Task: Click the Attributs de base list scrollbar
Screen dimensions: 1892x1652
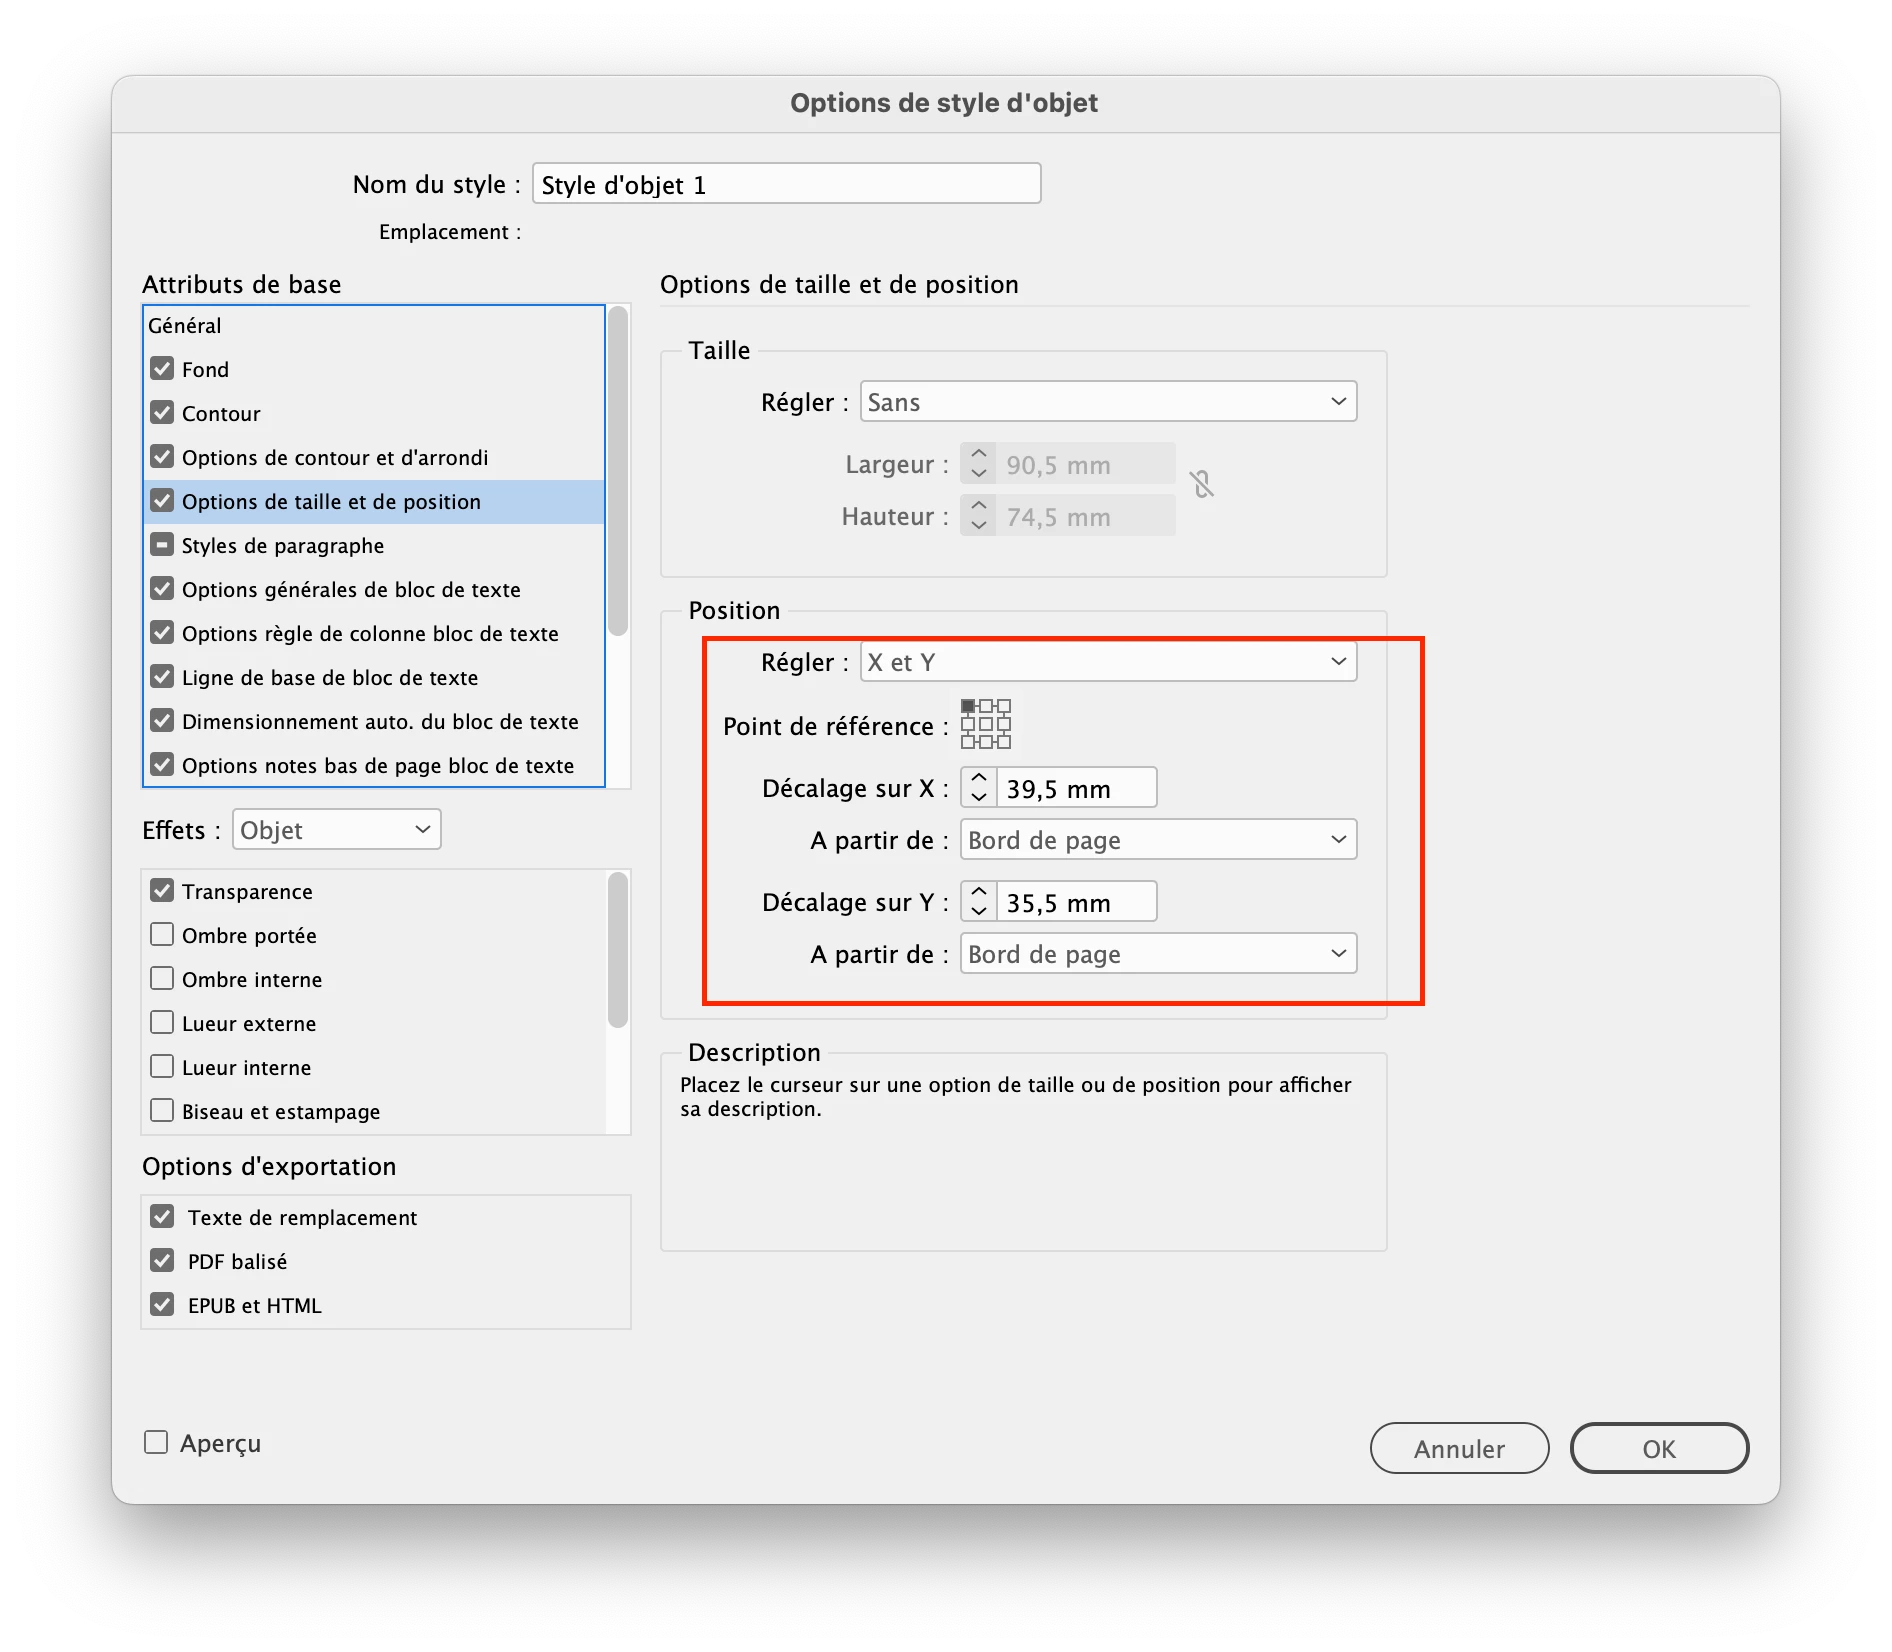Action: pos(618,471)
